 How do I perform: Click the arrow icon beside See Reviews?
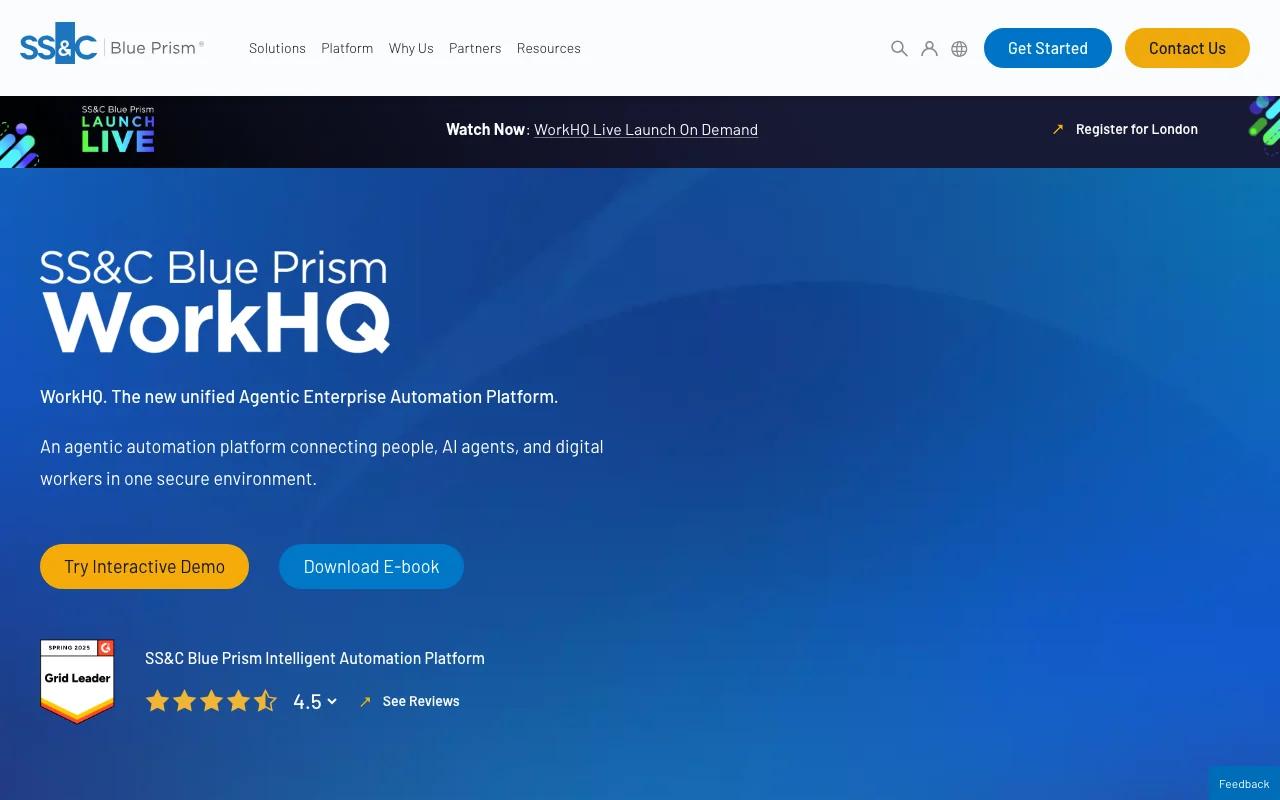[x=365, y=702]
